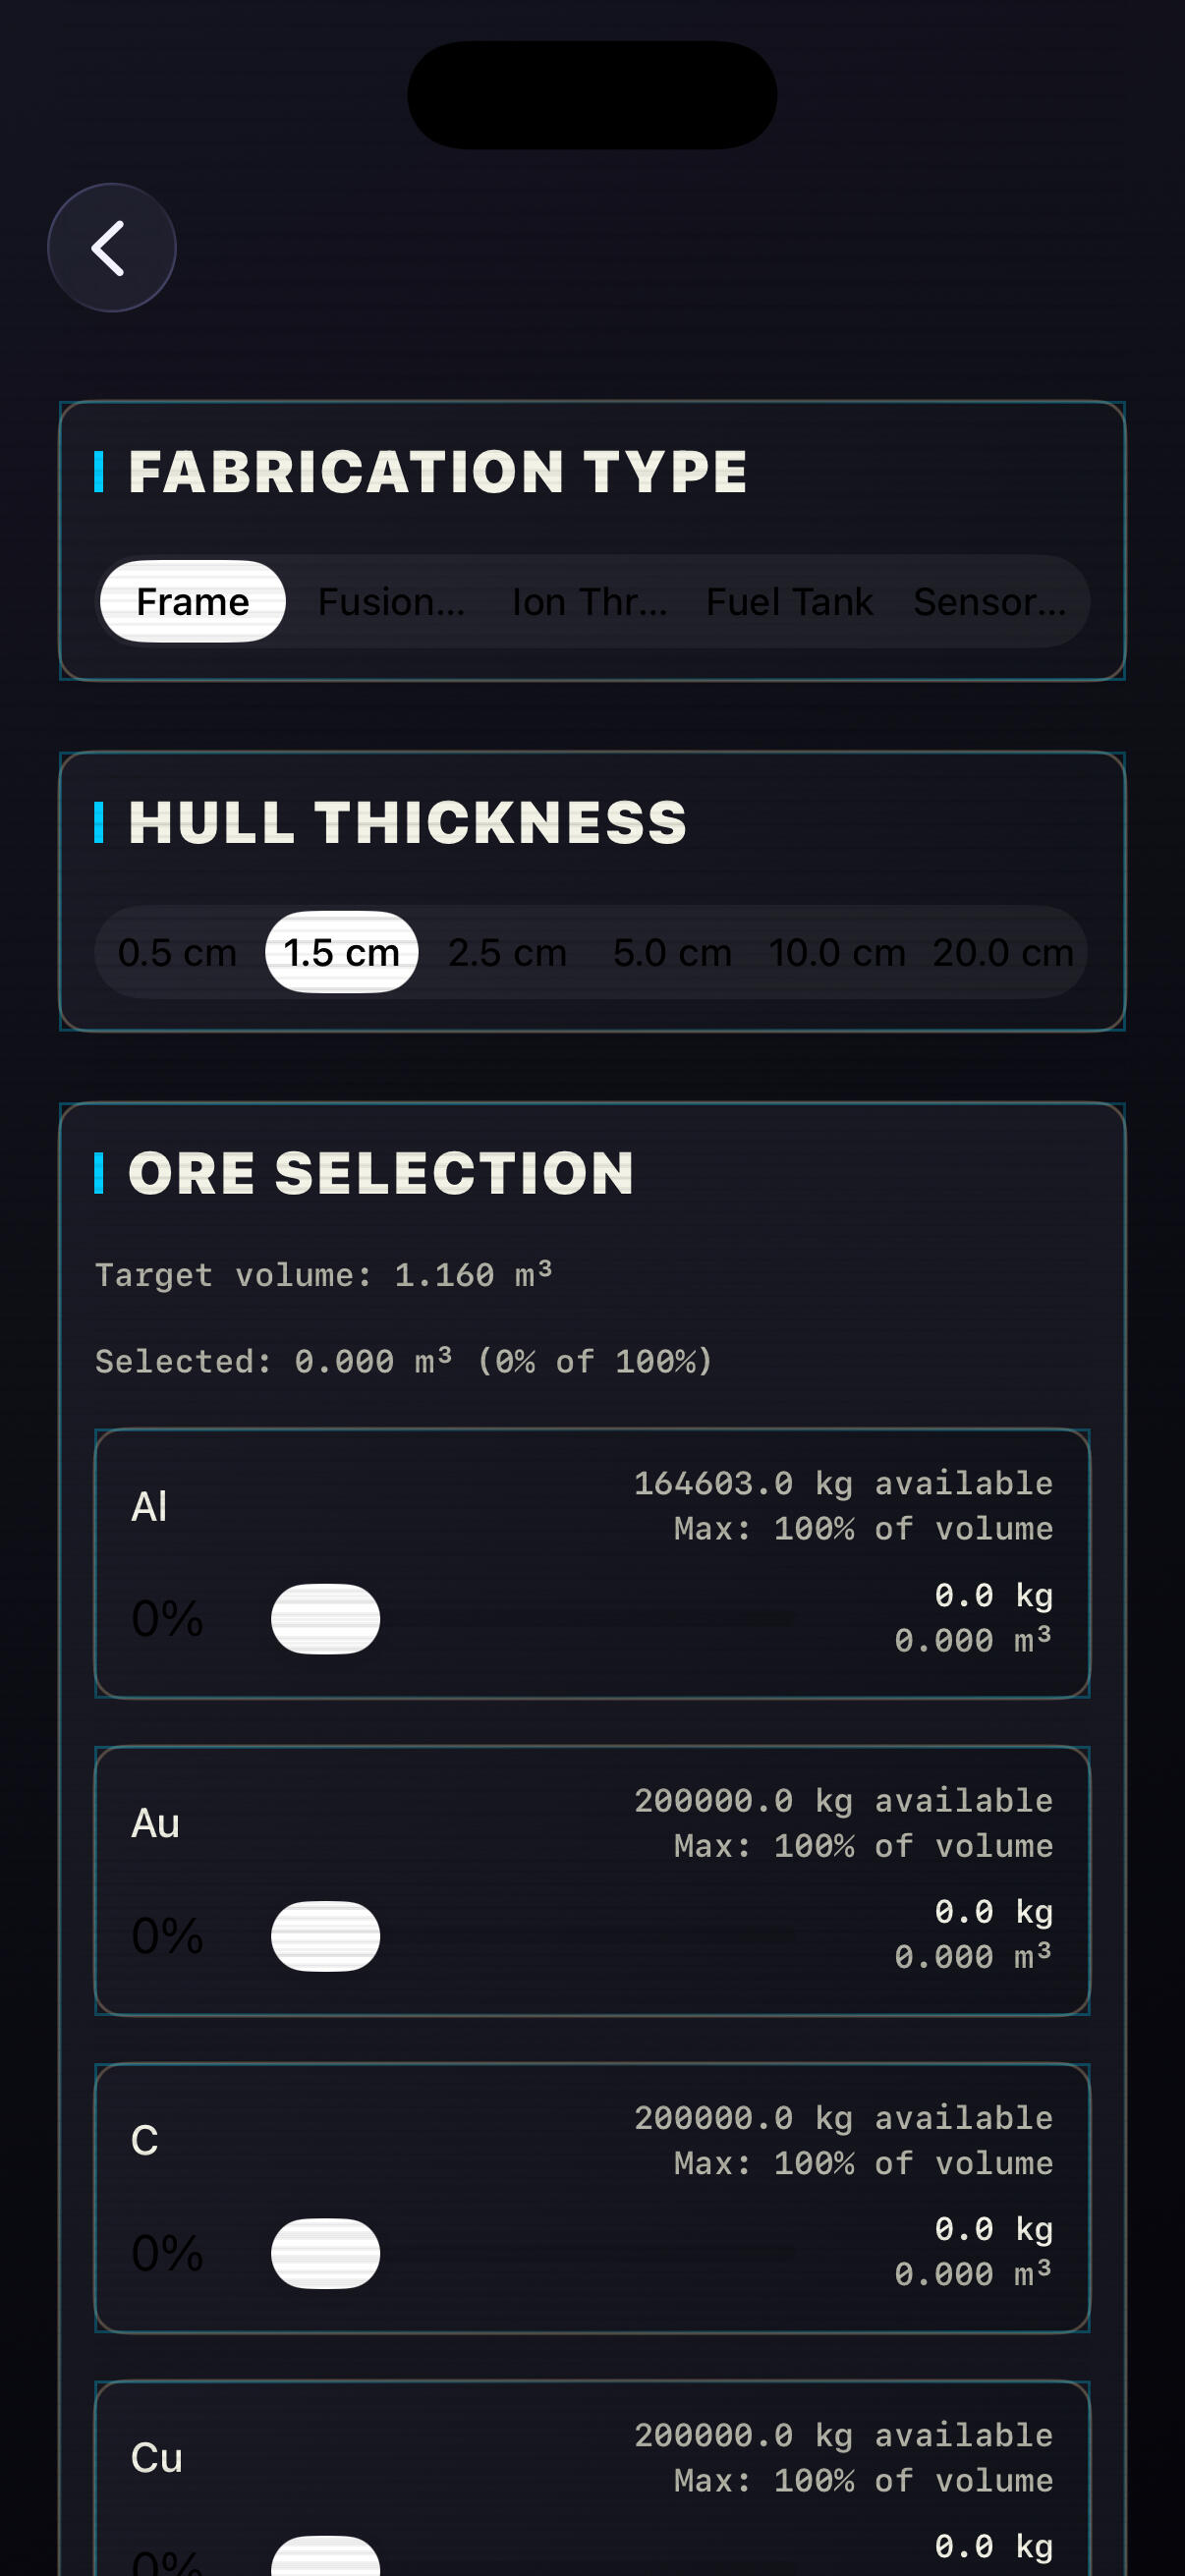Screen dimensions: 1185x2576
Task: Set hull thickness to 5.0 cm
Action: pos(672,953)
